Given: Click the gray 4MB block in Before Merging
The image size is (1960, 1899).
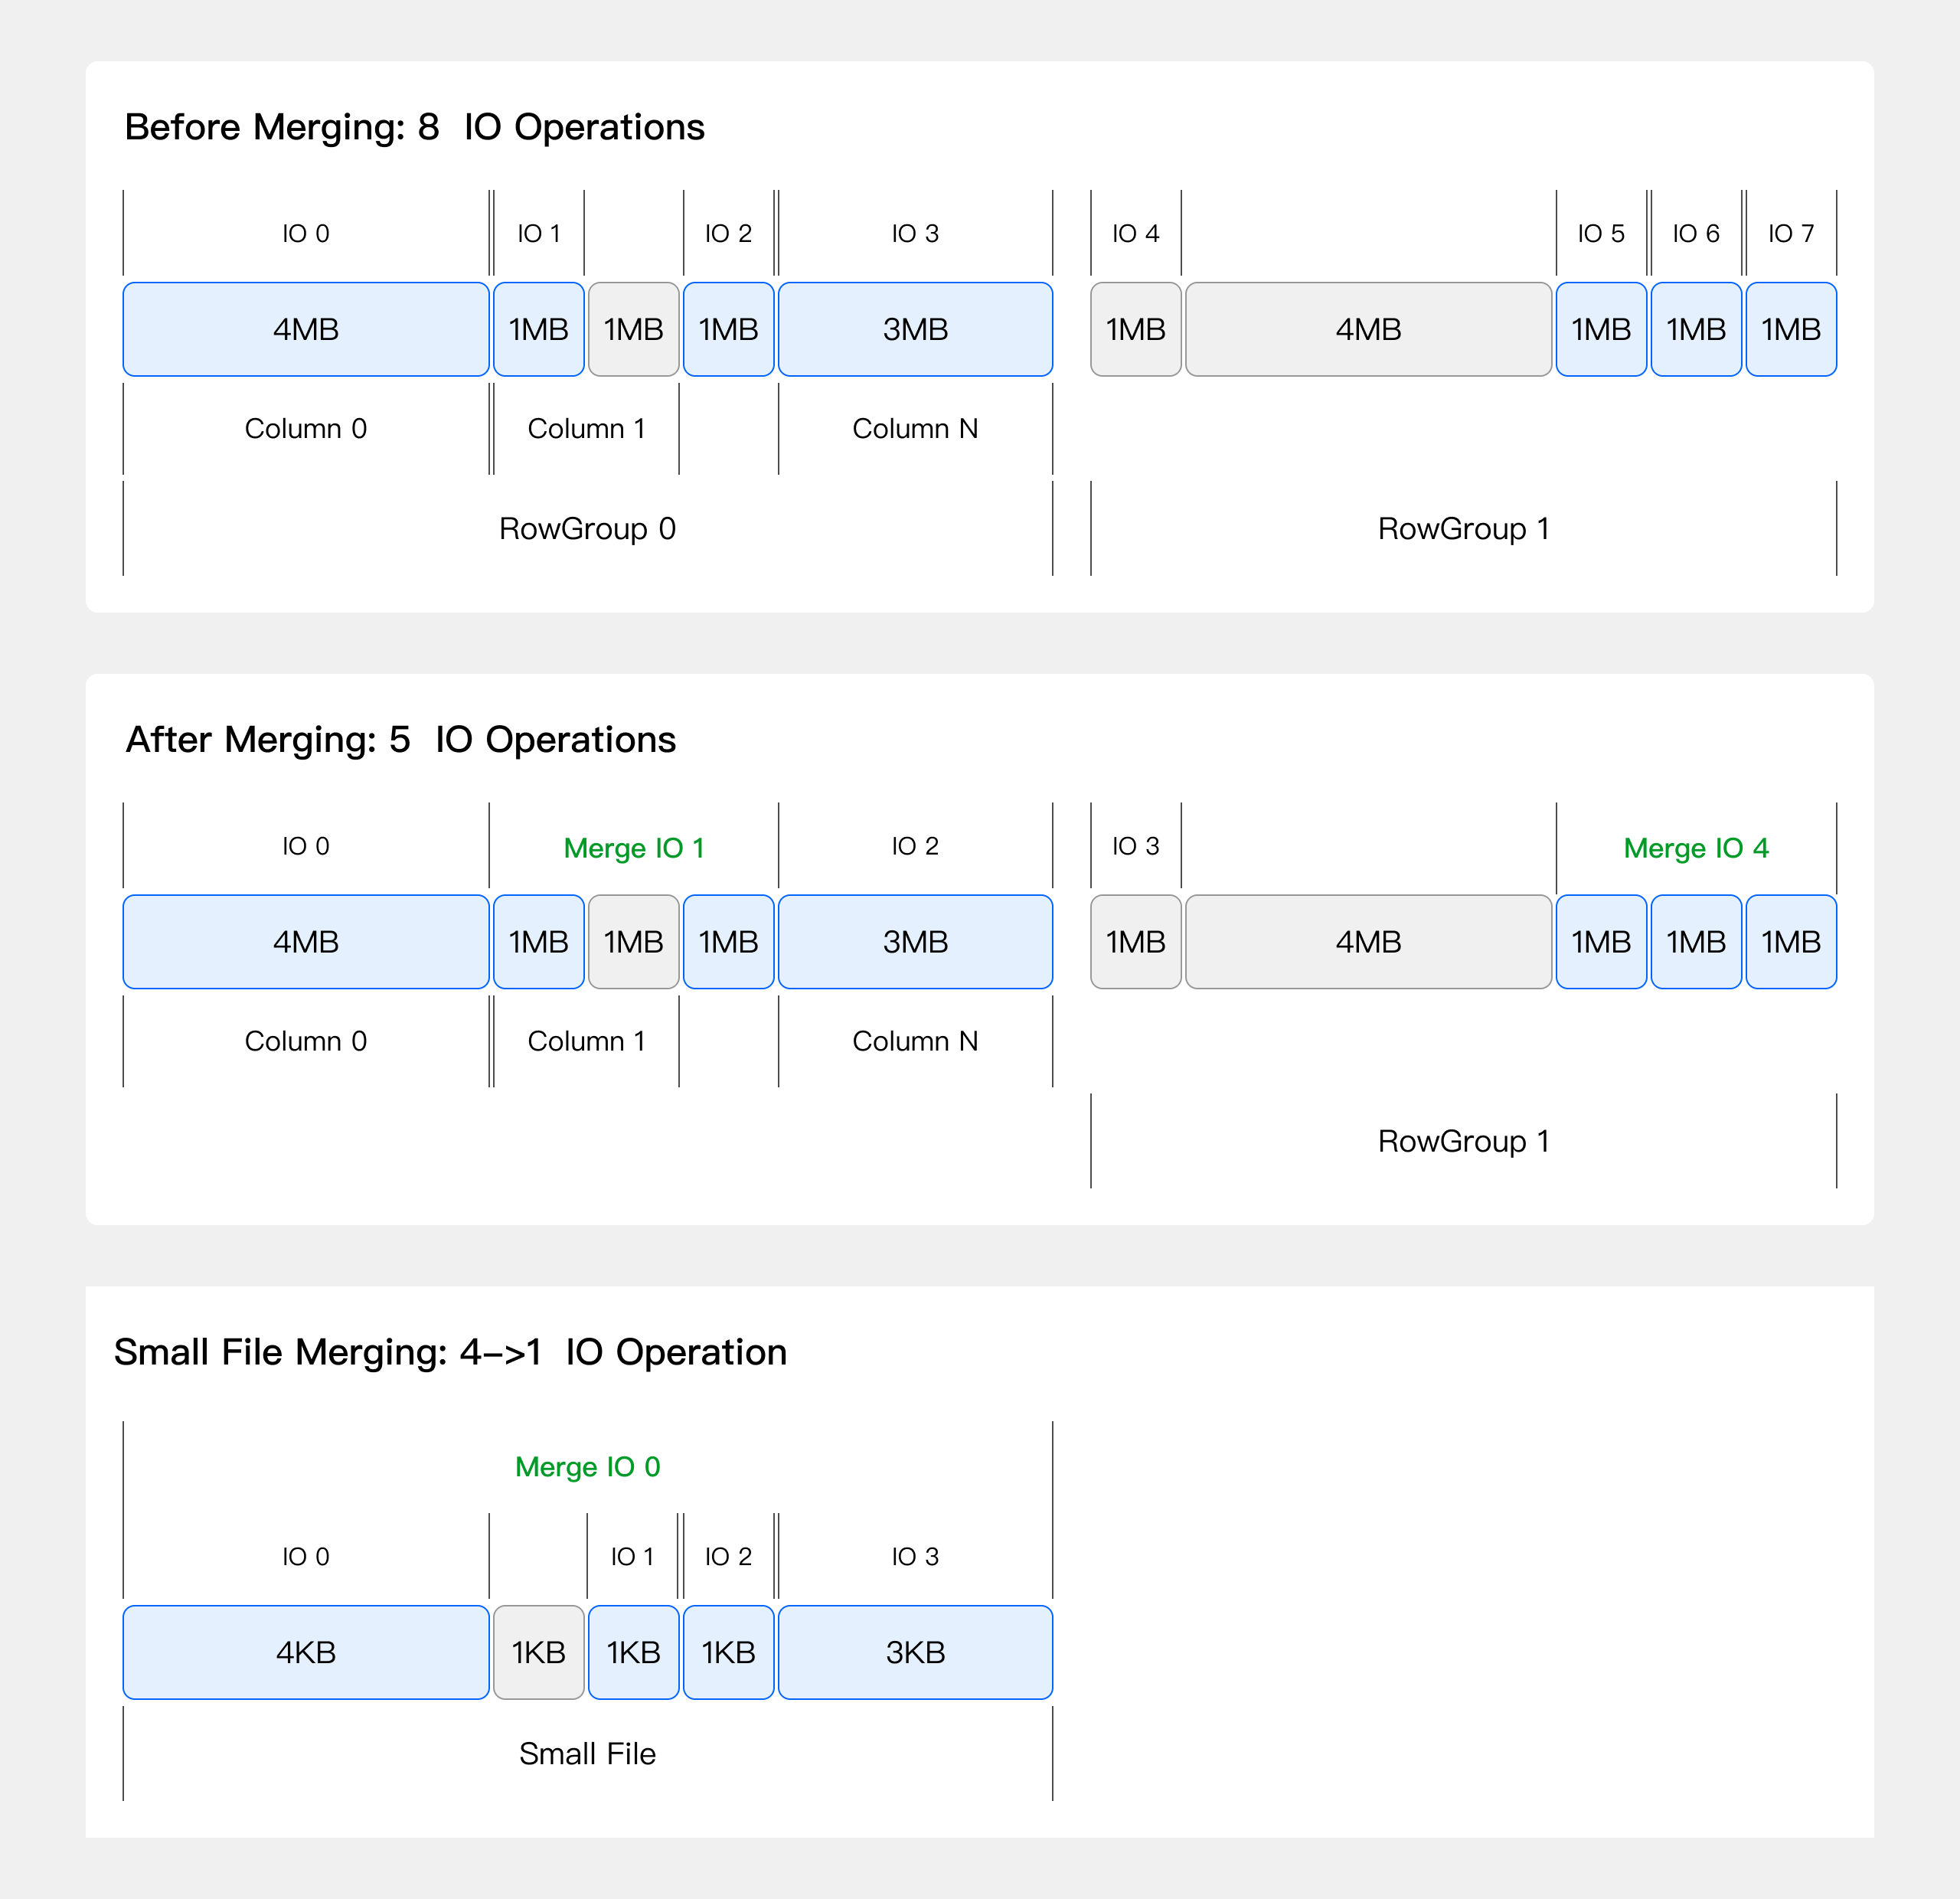Looking at the screenshot, I should 1368,329.
